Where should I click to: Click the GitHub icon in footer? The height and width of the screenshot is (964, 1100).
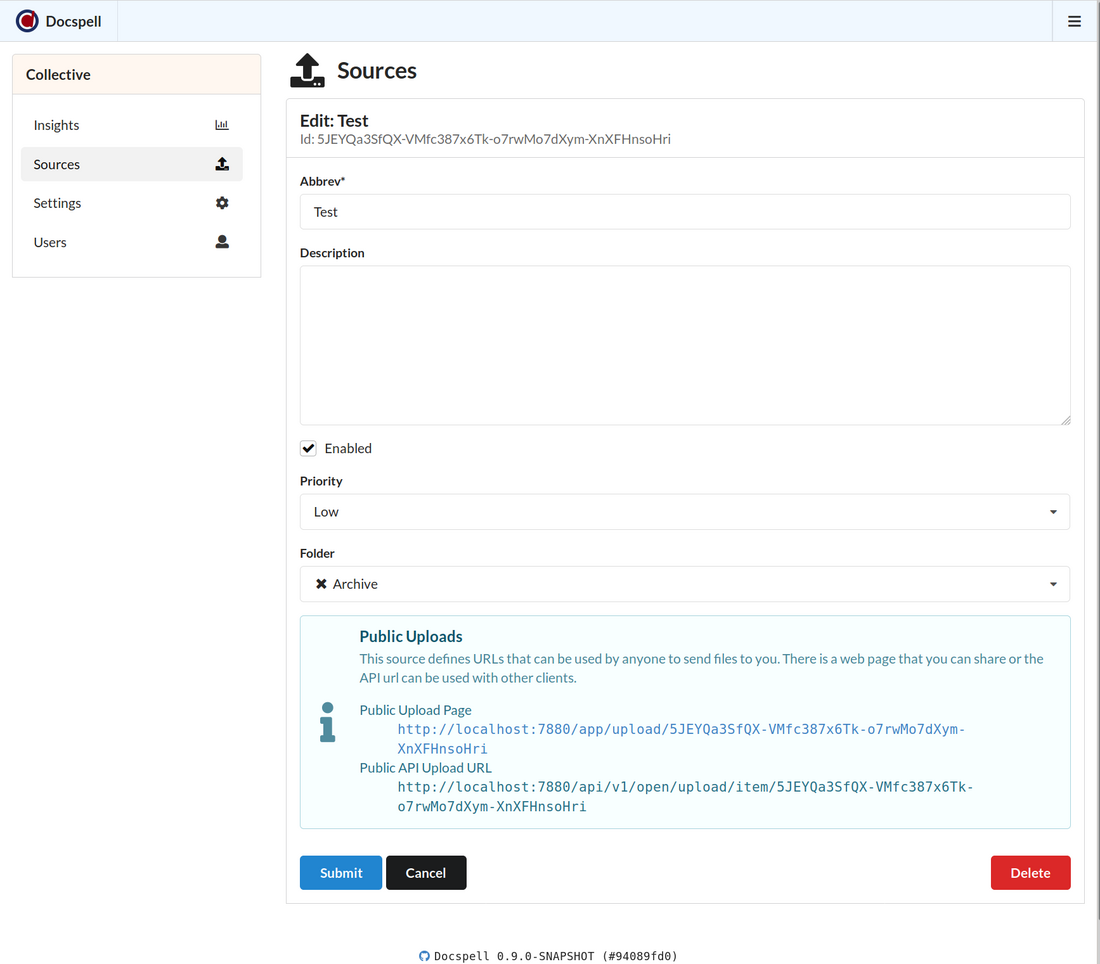pos(424,956)
